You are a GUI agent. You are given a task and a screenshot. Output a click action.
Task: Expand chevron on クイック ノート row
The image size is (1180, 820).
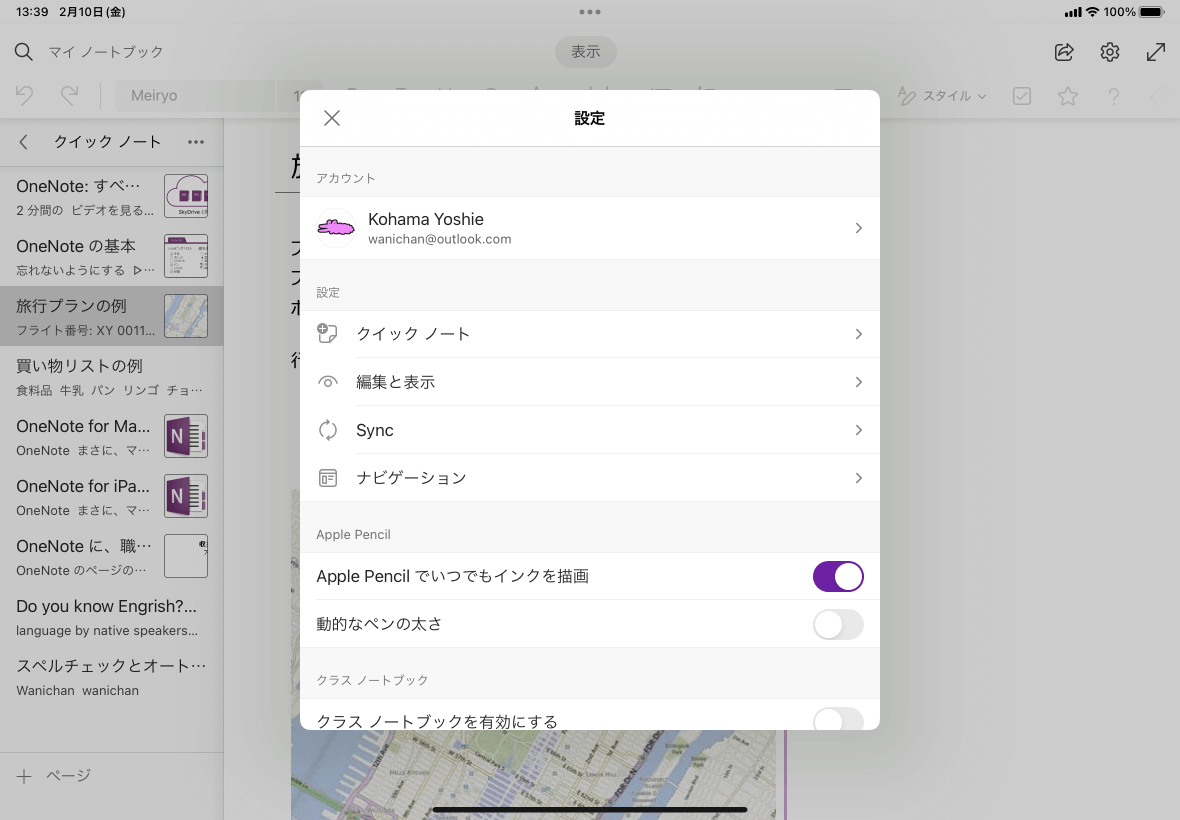coord(859,334)
